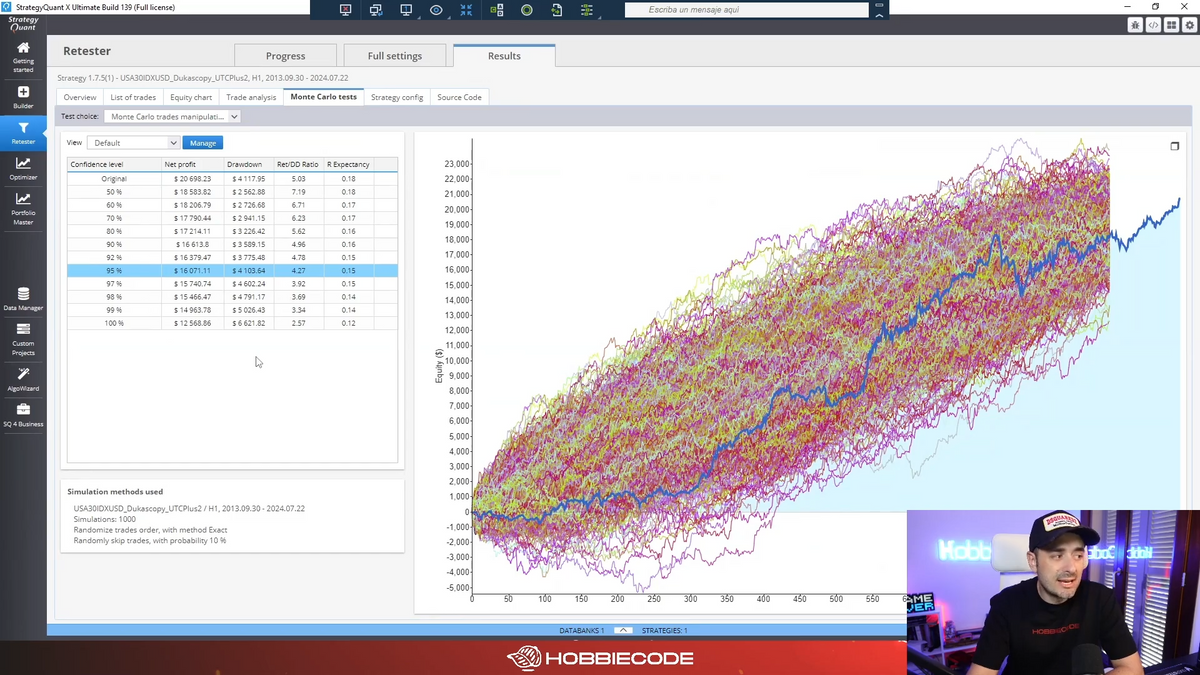Click the green circle record icon
The width and height of the screenshot is (1200, 675).
point(527,10)
